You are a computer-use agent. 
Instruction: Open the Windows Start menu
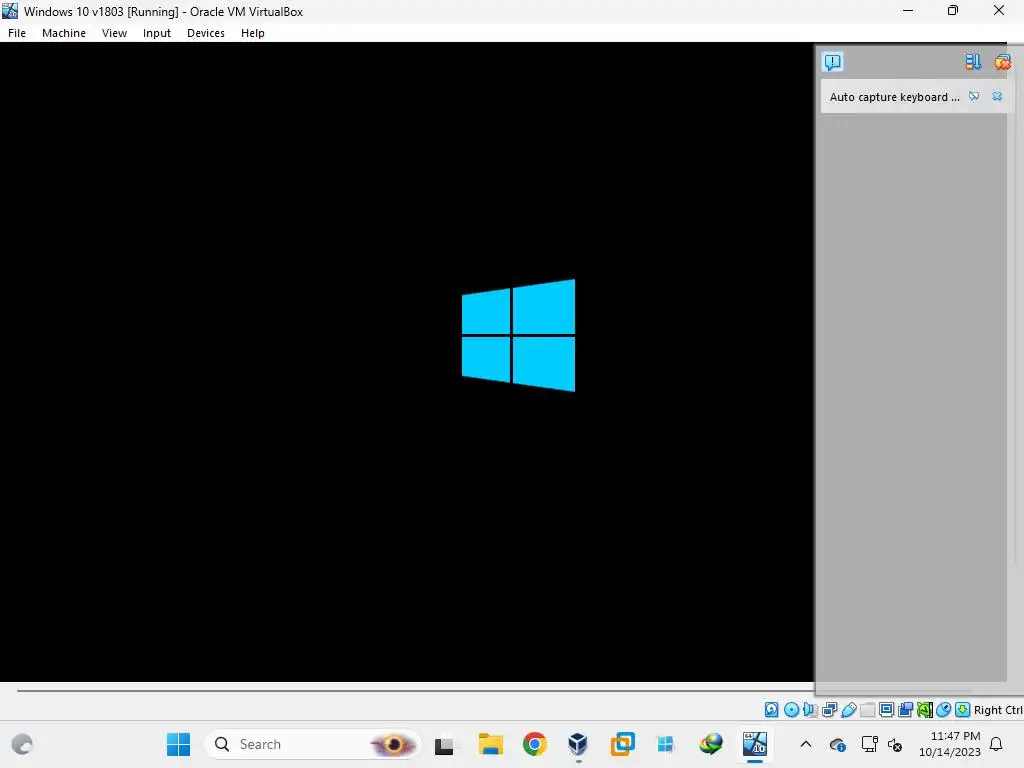pyautogui.click(x=178, y=744)
